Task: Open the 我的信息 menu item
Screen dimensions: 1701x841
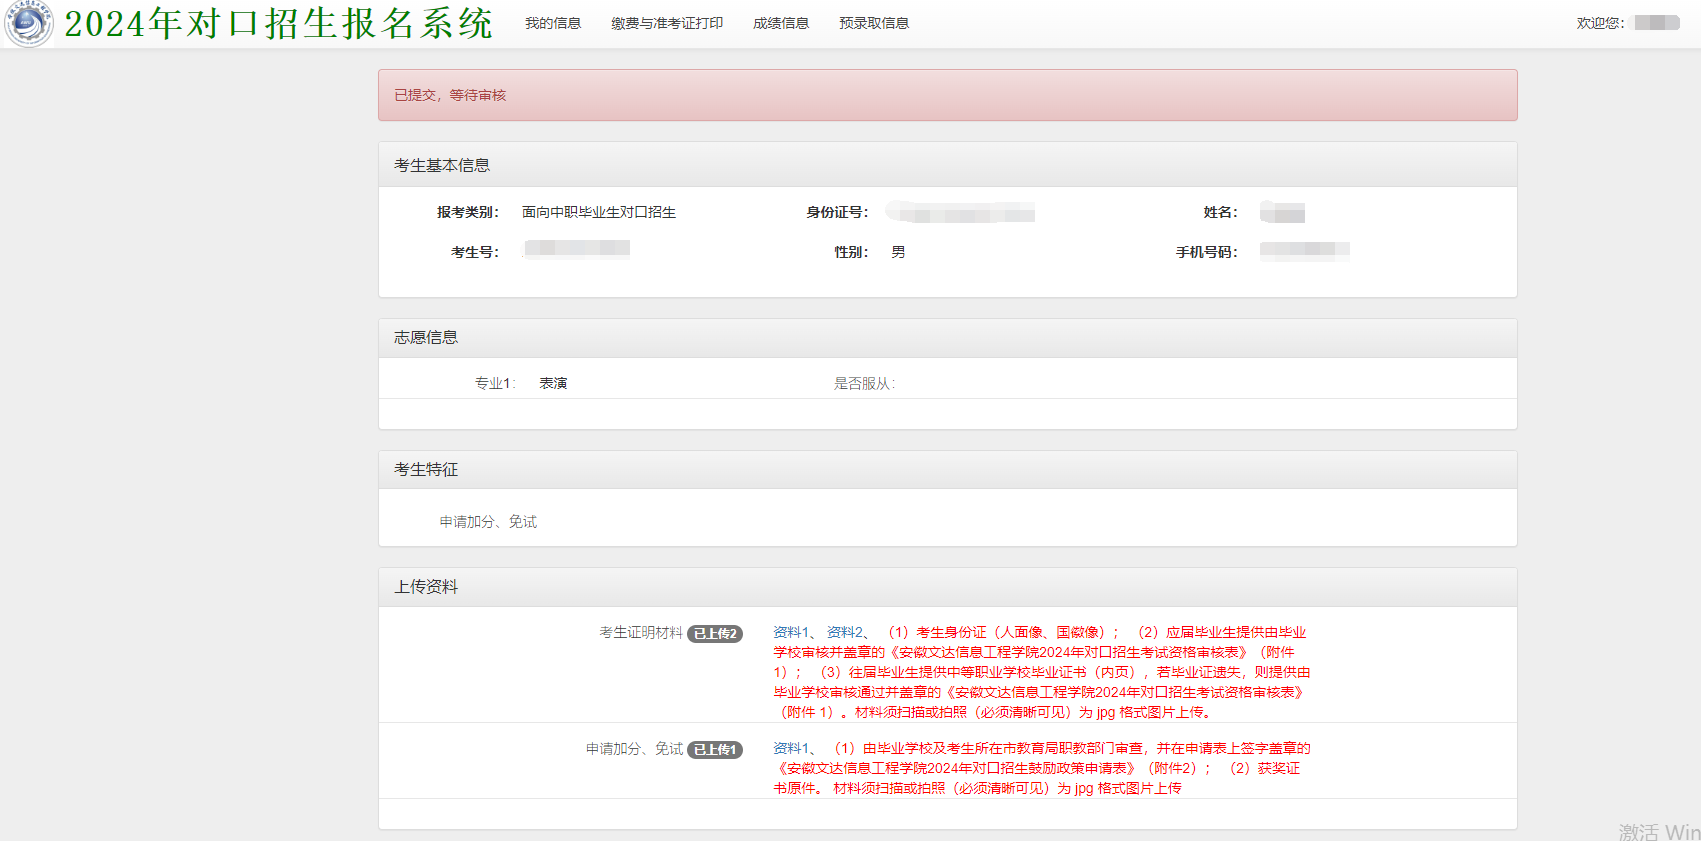Action: pos(552,23)
